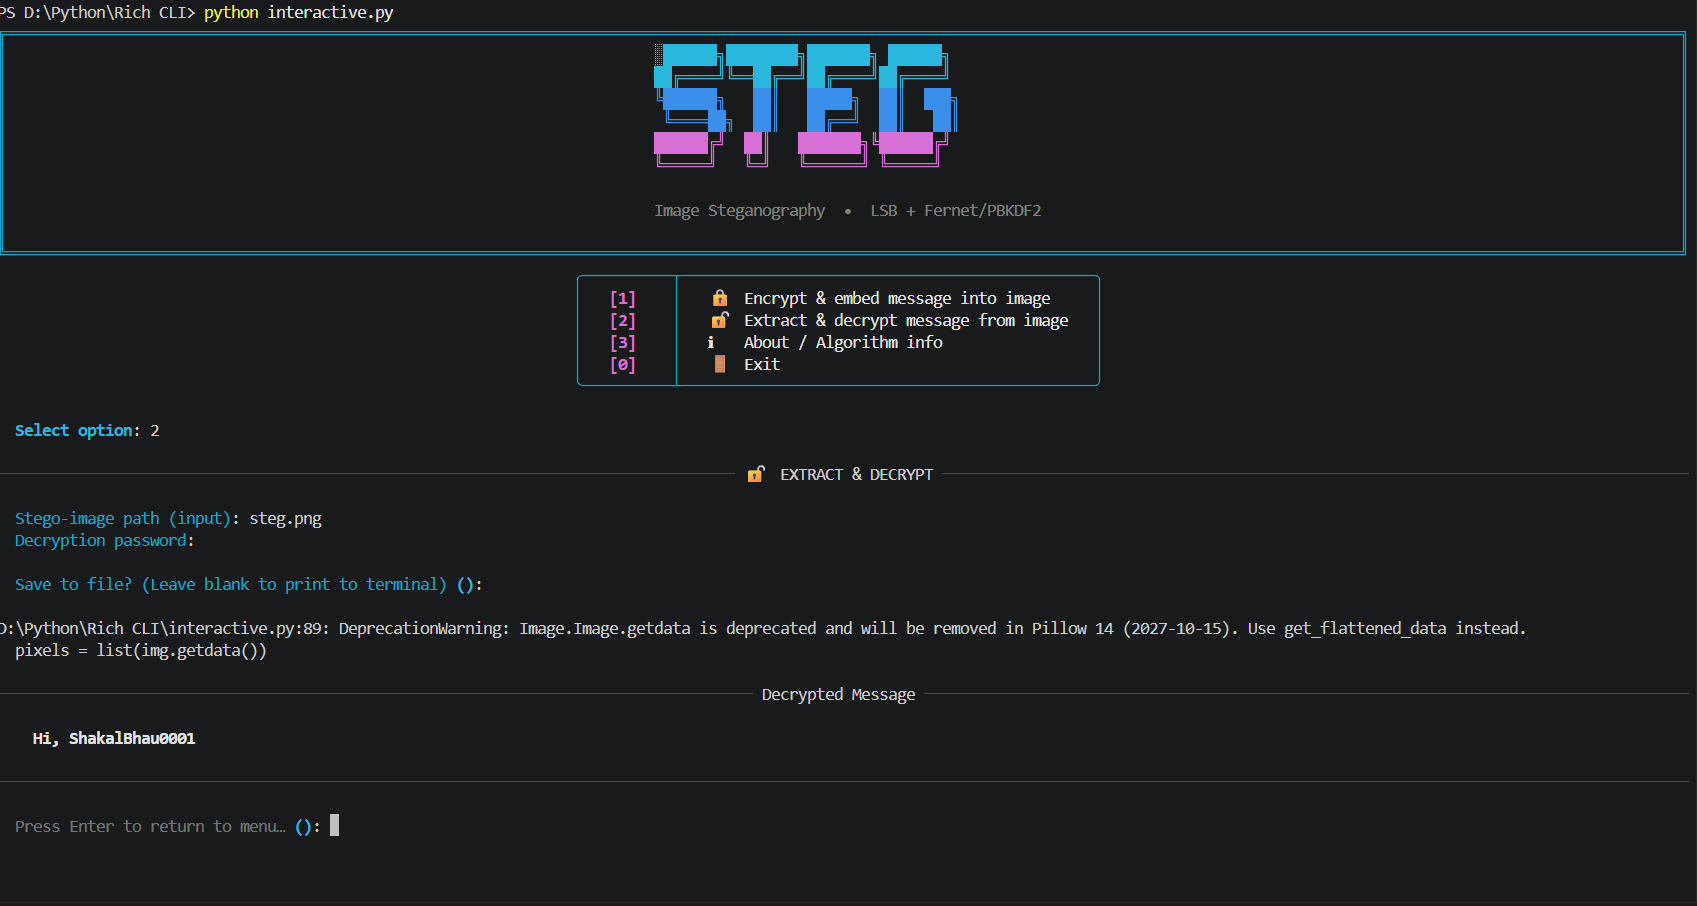The image size is (1697, 906).
Task: Click the 'python interactive.py' command line
Action: [298, 12]
